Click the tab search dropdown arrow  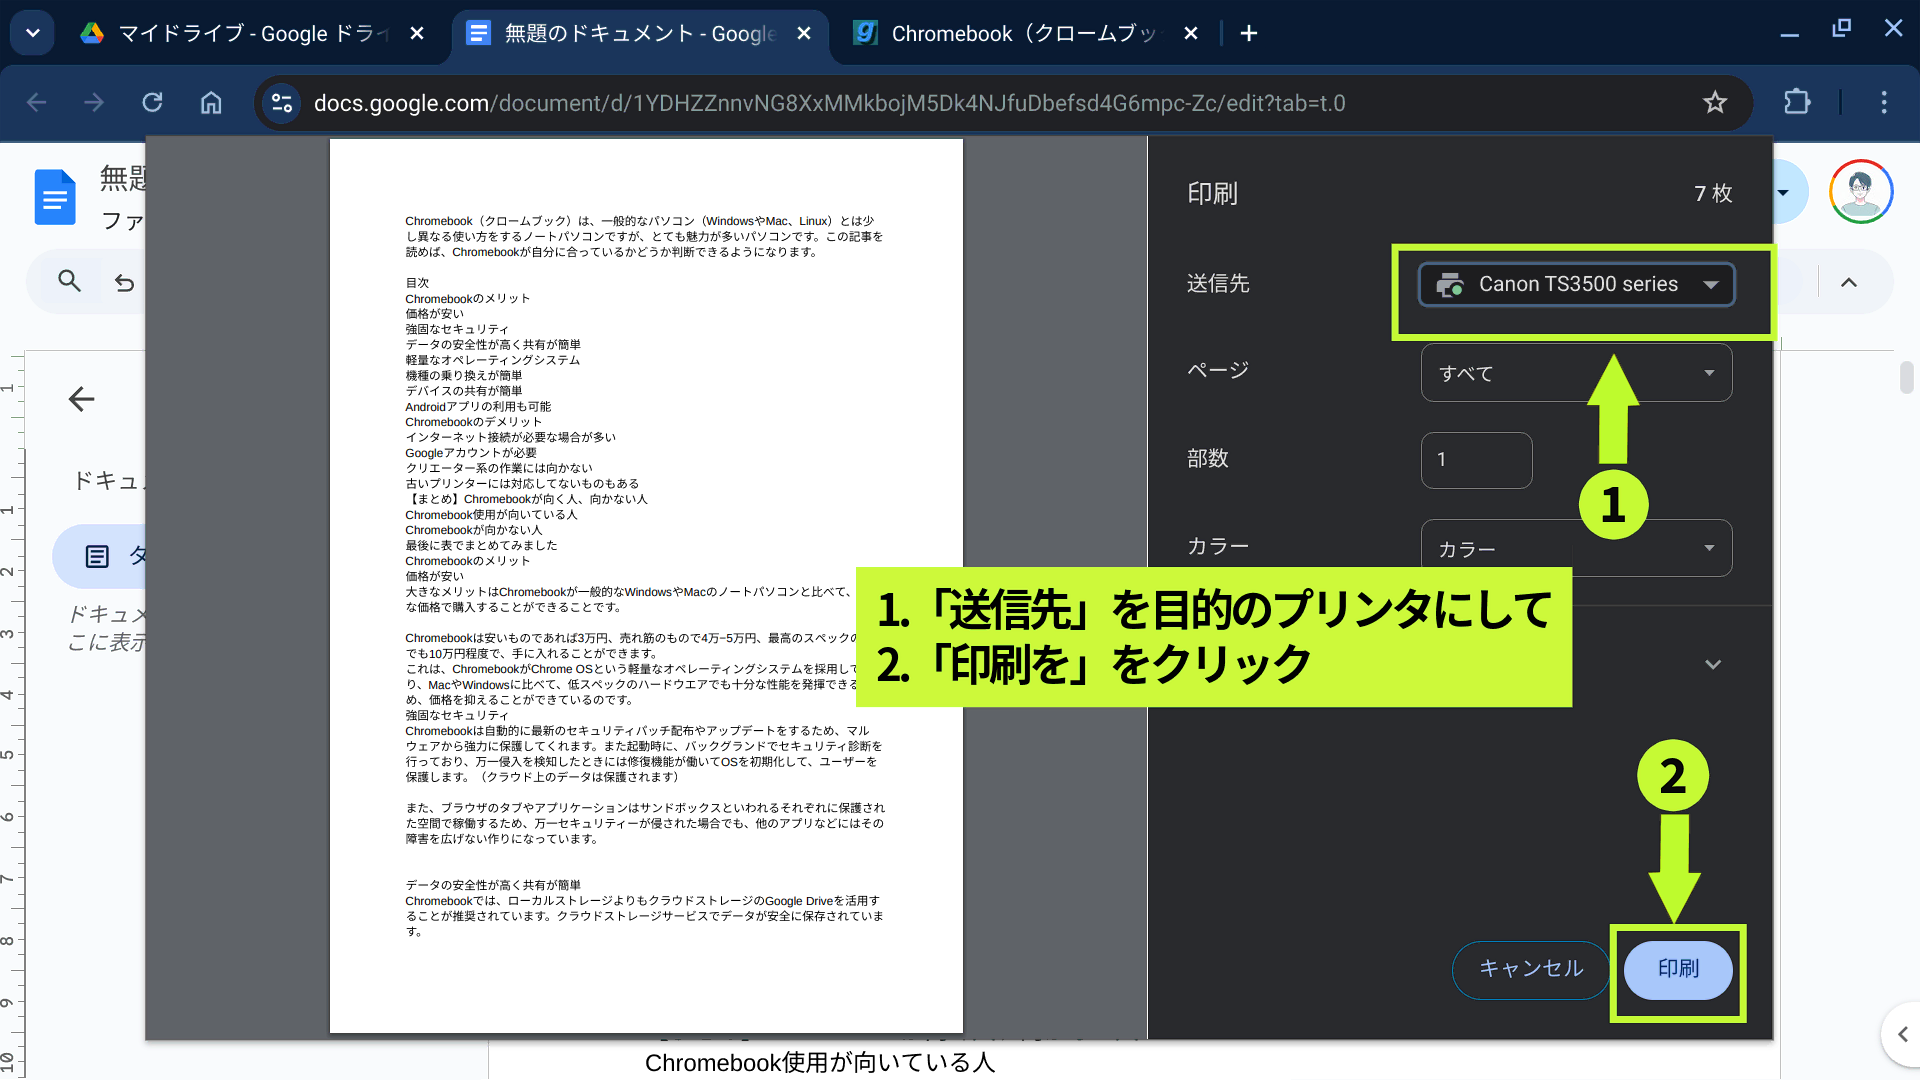click(x=33, y=33)
